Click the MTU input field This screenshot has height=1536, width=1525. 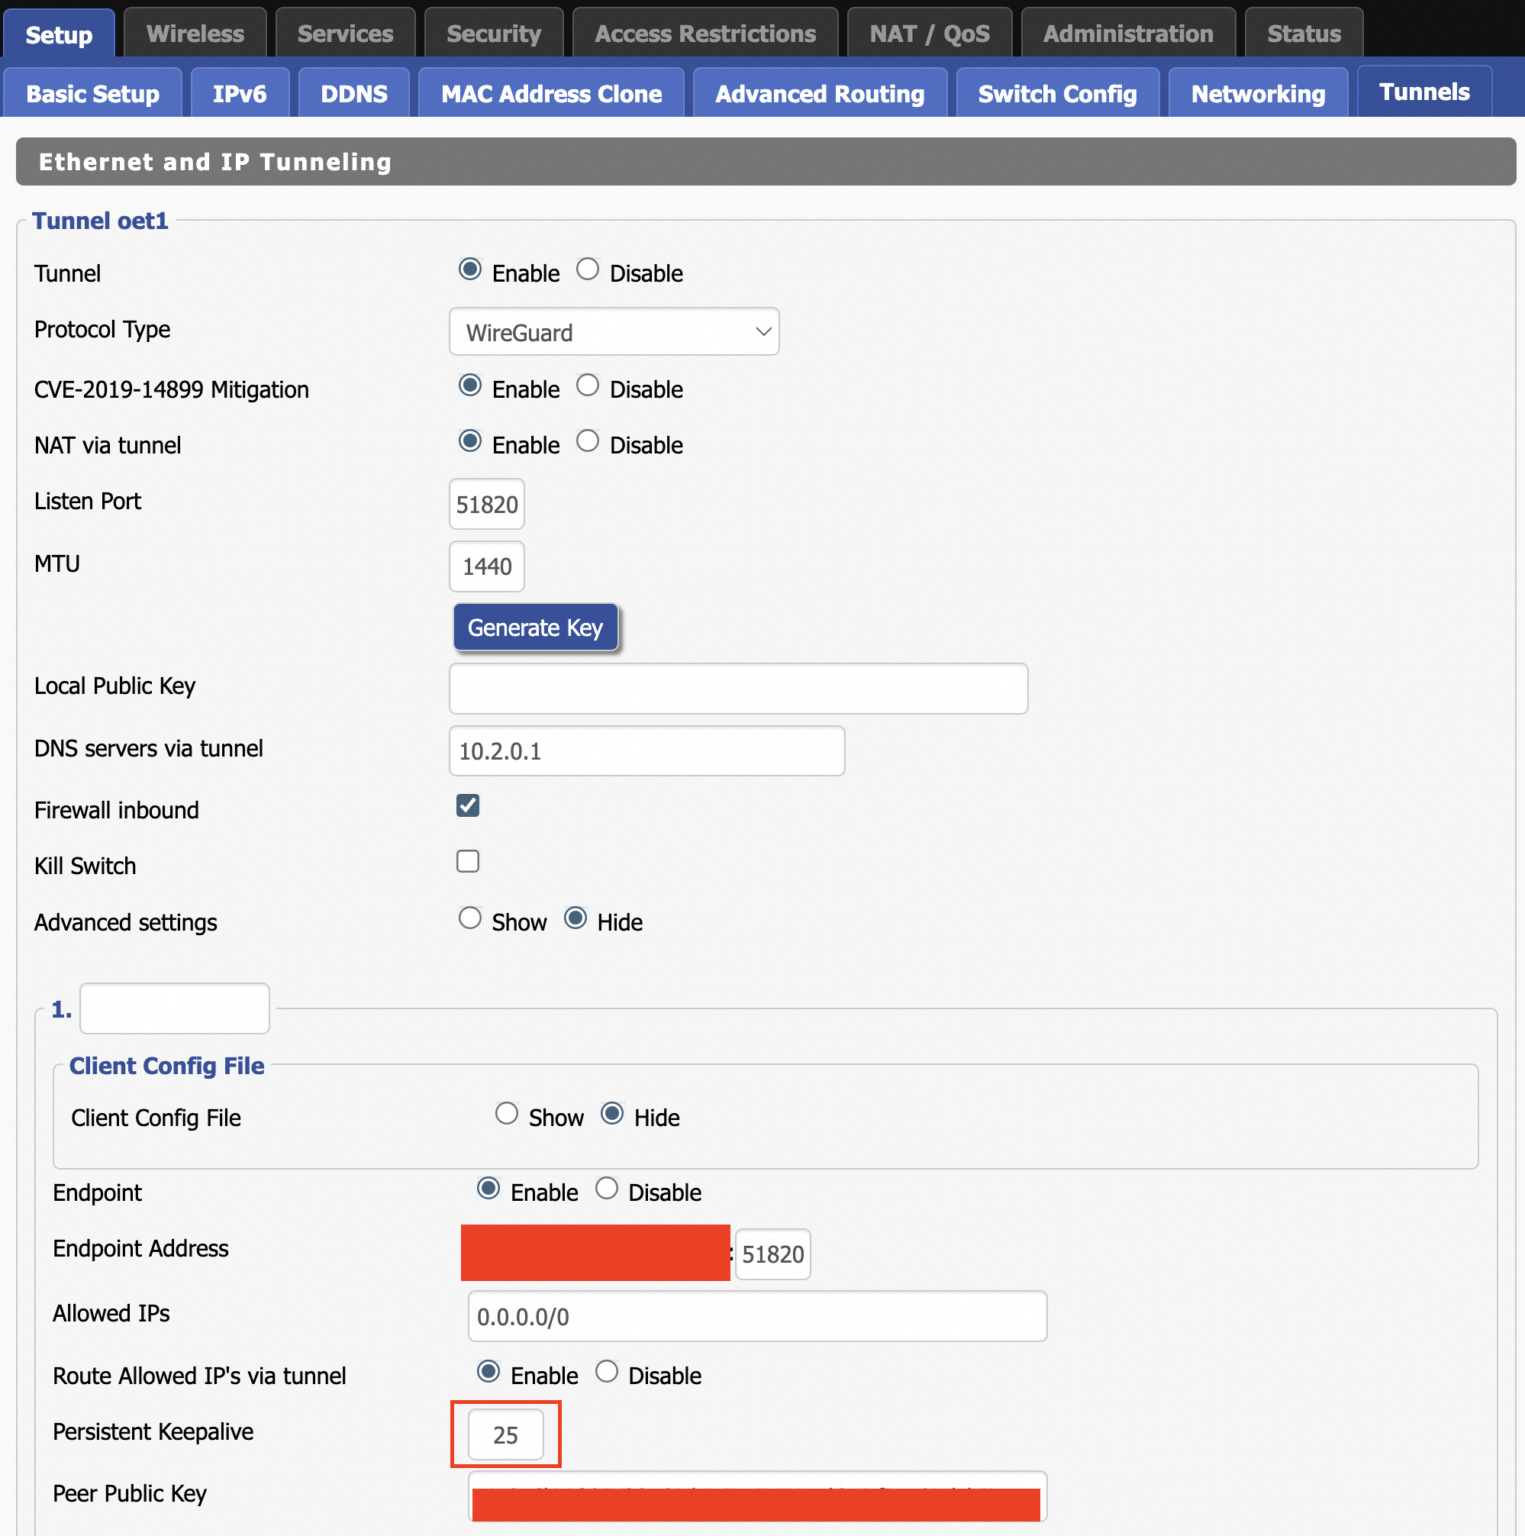pos(487,567)
